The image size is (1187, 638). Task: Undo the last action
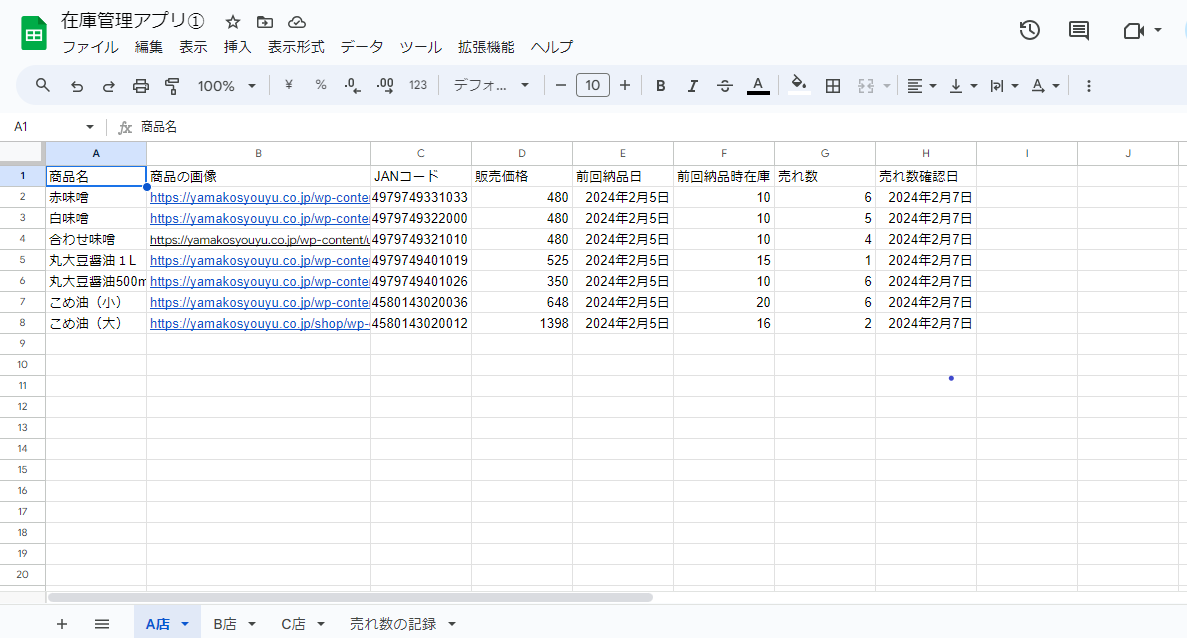tap(76, 86)
